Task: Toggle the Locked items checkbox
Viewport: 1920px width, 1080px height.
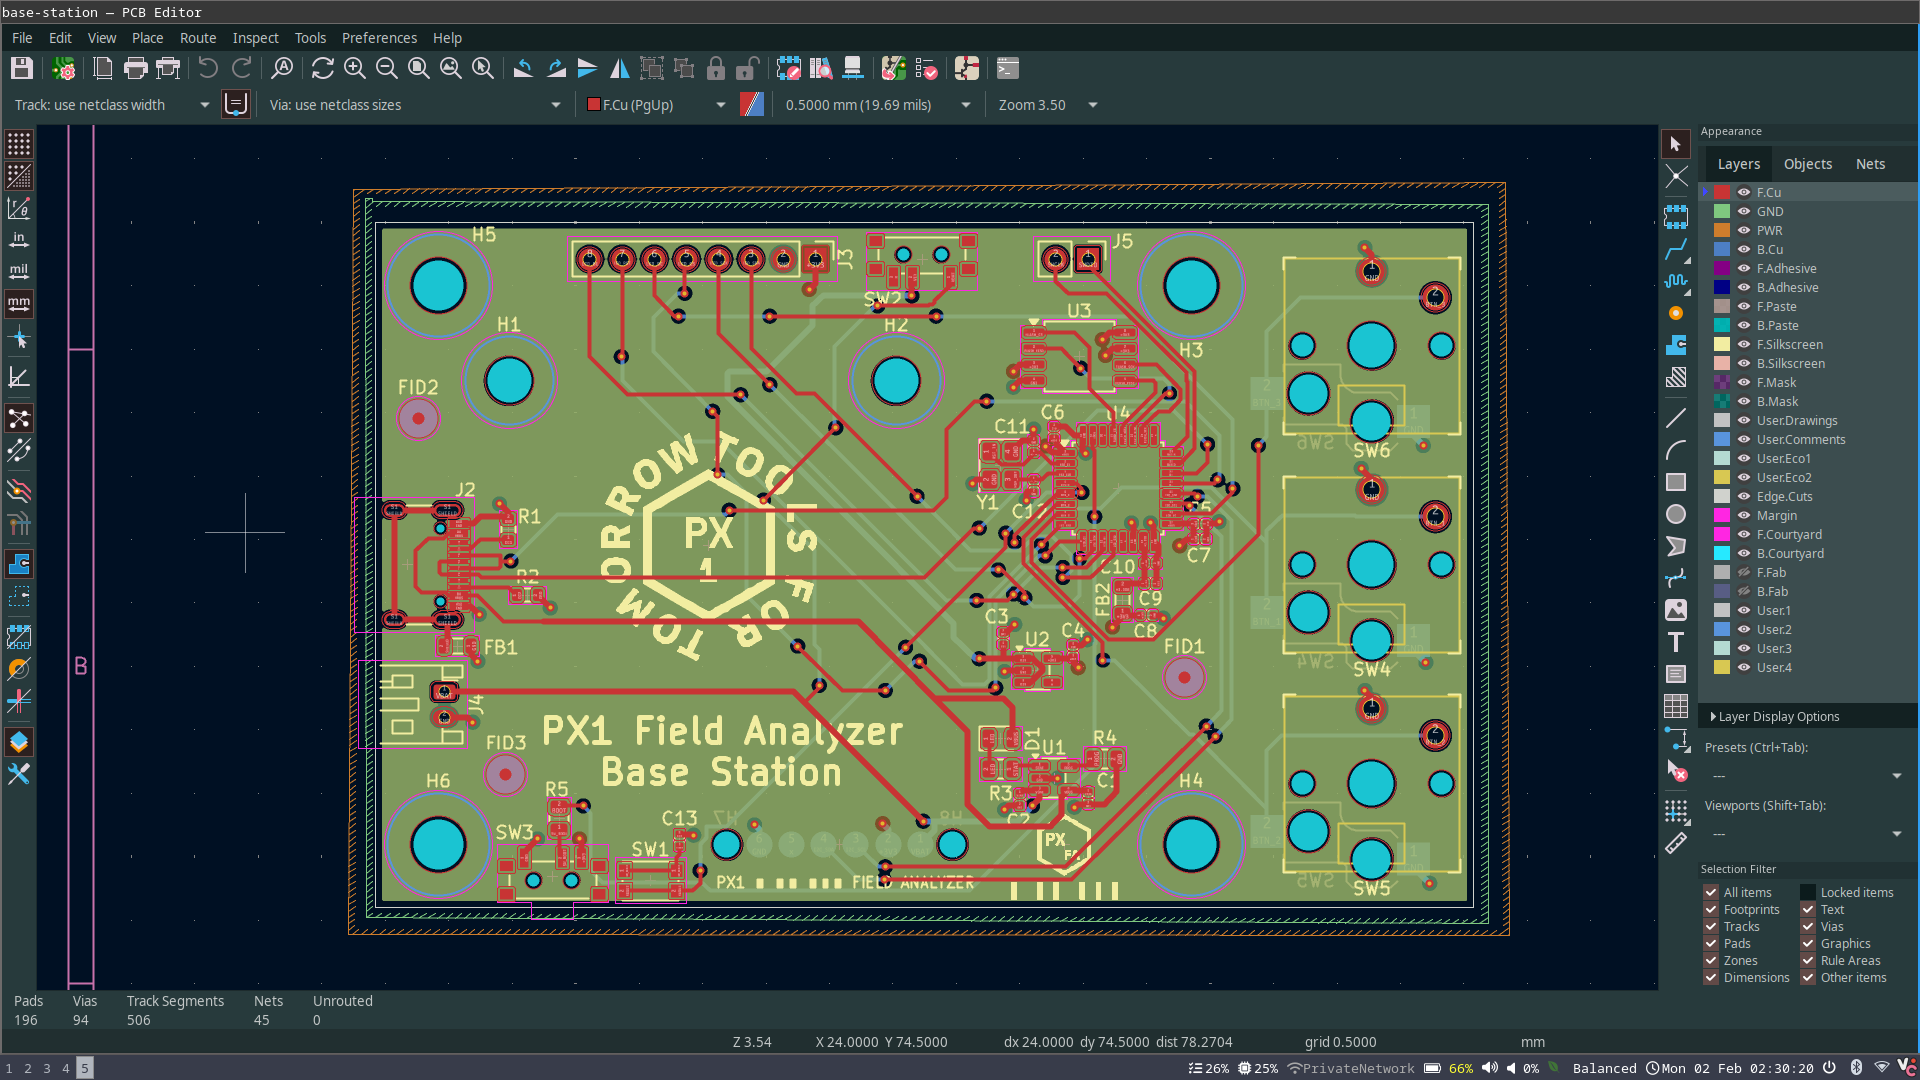Action: tap(1808, 893)
